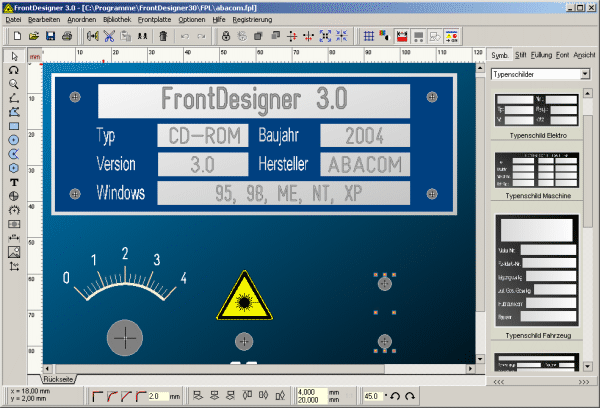Image resolution: width=600 pixels, height=408 pixels.
Task: Switch to the Füllung tab
Action: 541,55
